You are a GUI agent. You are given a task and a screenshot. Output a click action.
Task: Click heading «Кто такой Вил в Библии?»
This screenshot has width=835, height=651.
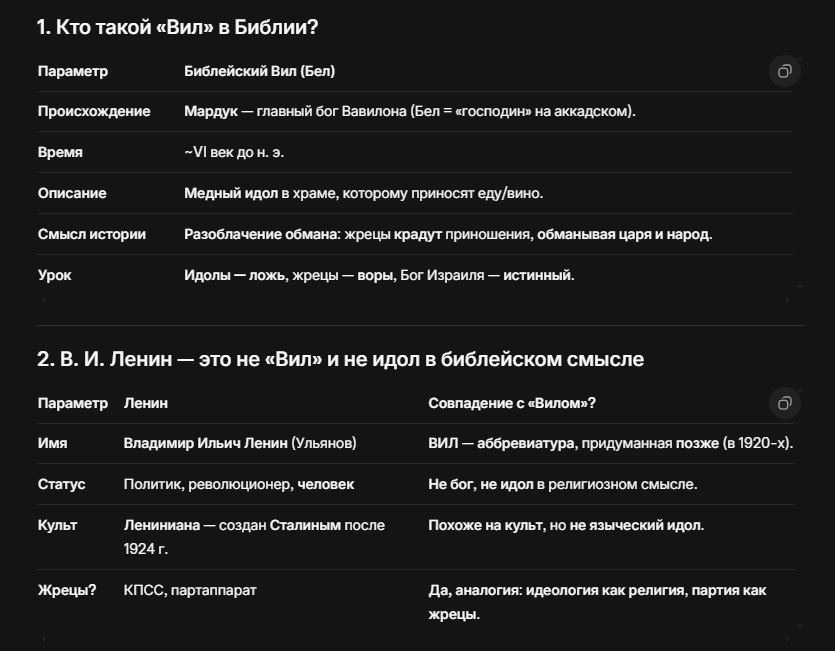coord(177,27)
